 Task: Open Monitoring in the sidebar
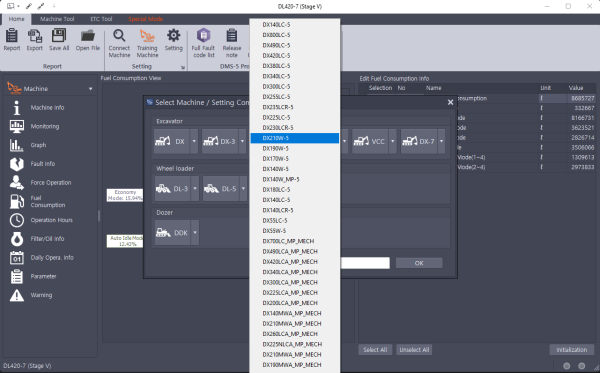[x=45, y=127]
